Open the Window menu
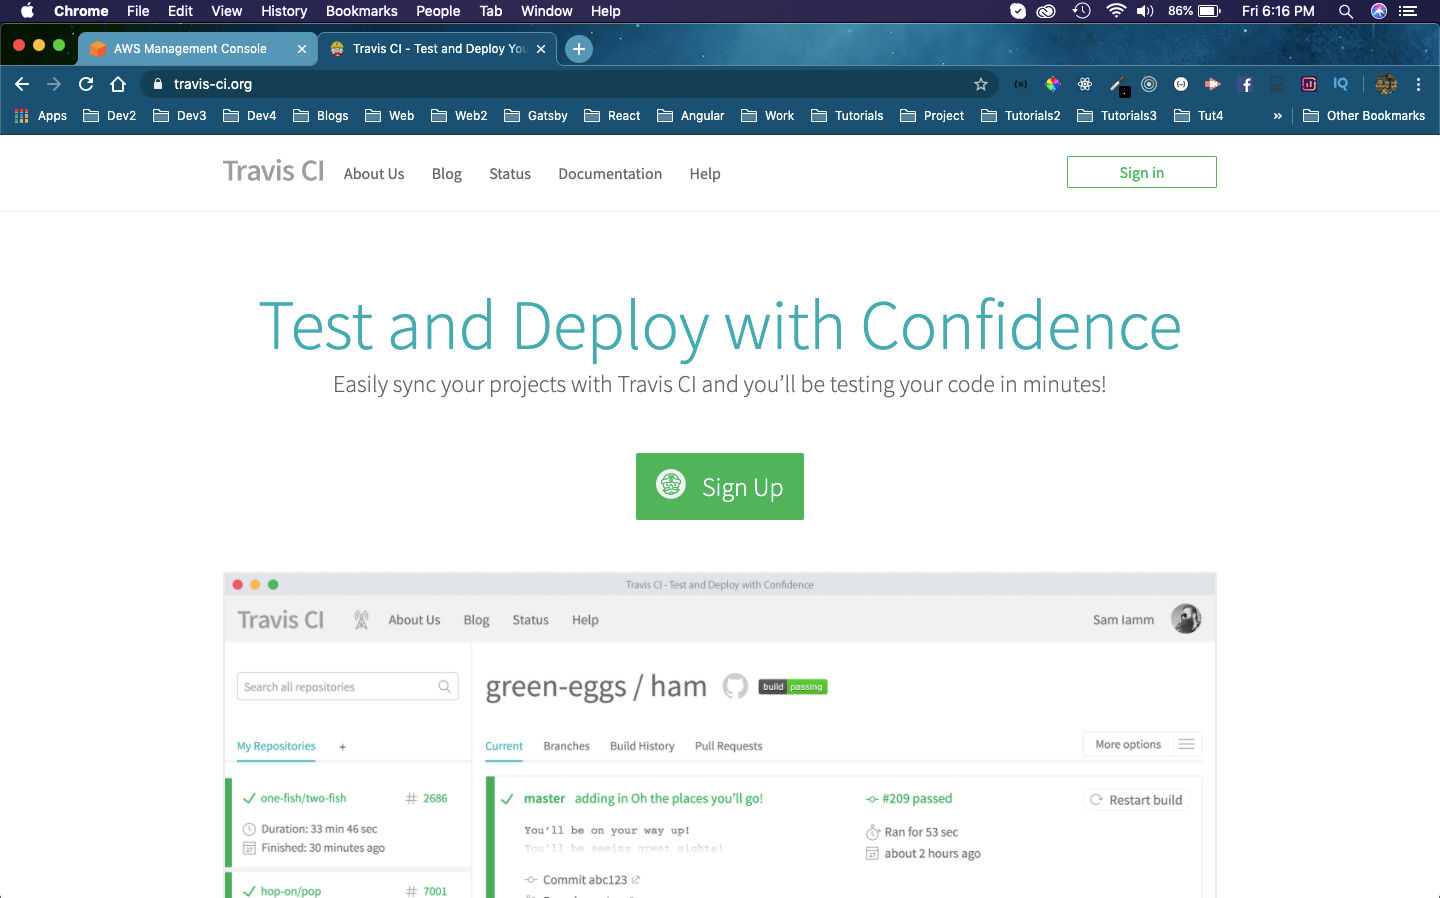This screenshot has height=898, width=1440. pos(547,11)
